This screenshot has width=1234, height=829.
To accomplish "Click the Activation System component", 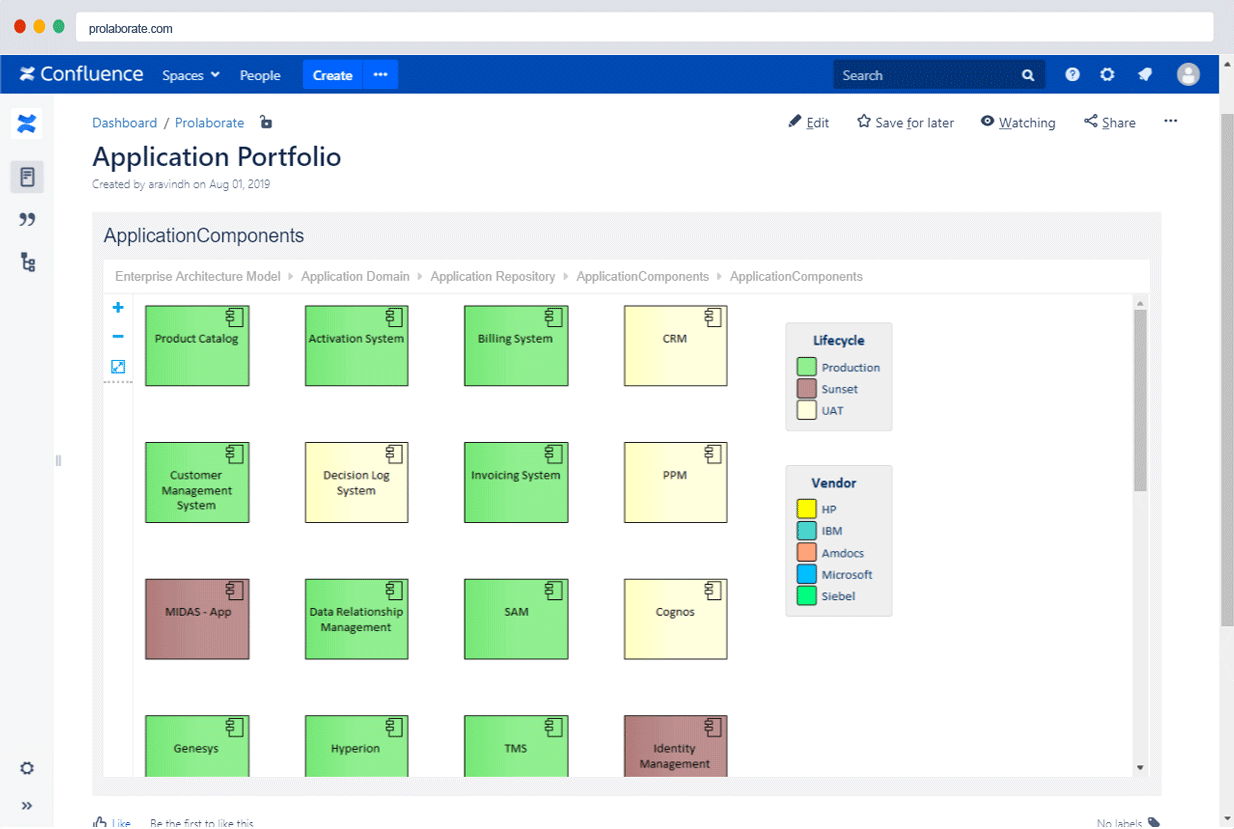I will [356, 346].
